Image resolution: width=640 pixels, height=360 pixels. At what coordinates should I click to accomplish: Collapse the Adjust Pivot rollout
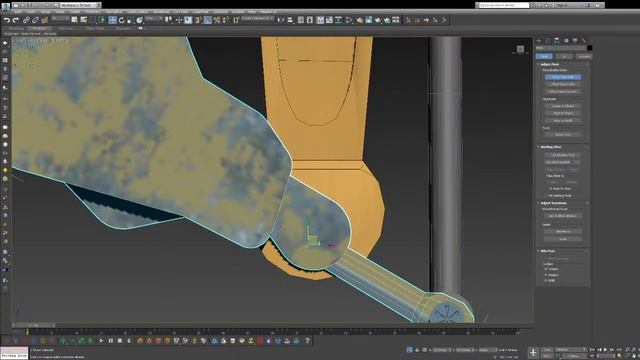[x=549, y=64]
